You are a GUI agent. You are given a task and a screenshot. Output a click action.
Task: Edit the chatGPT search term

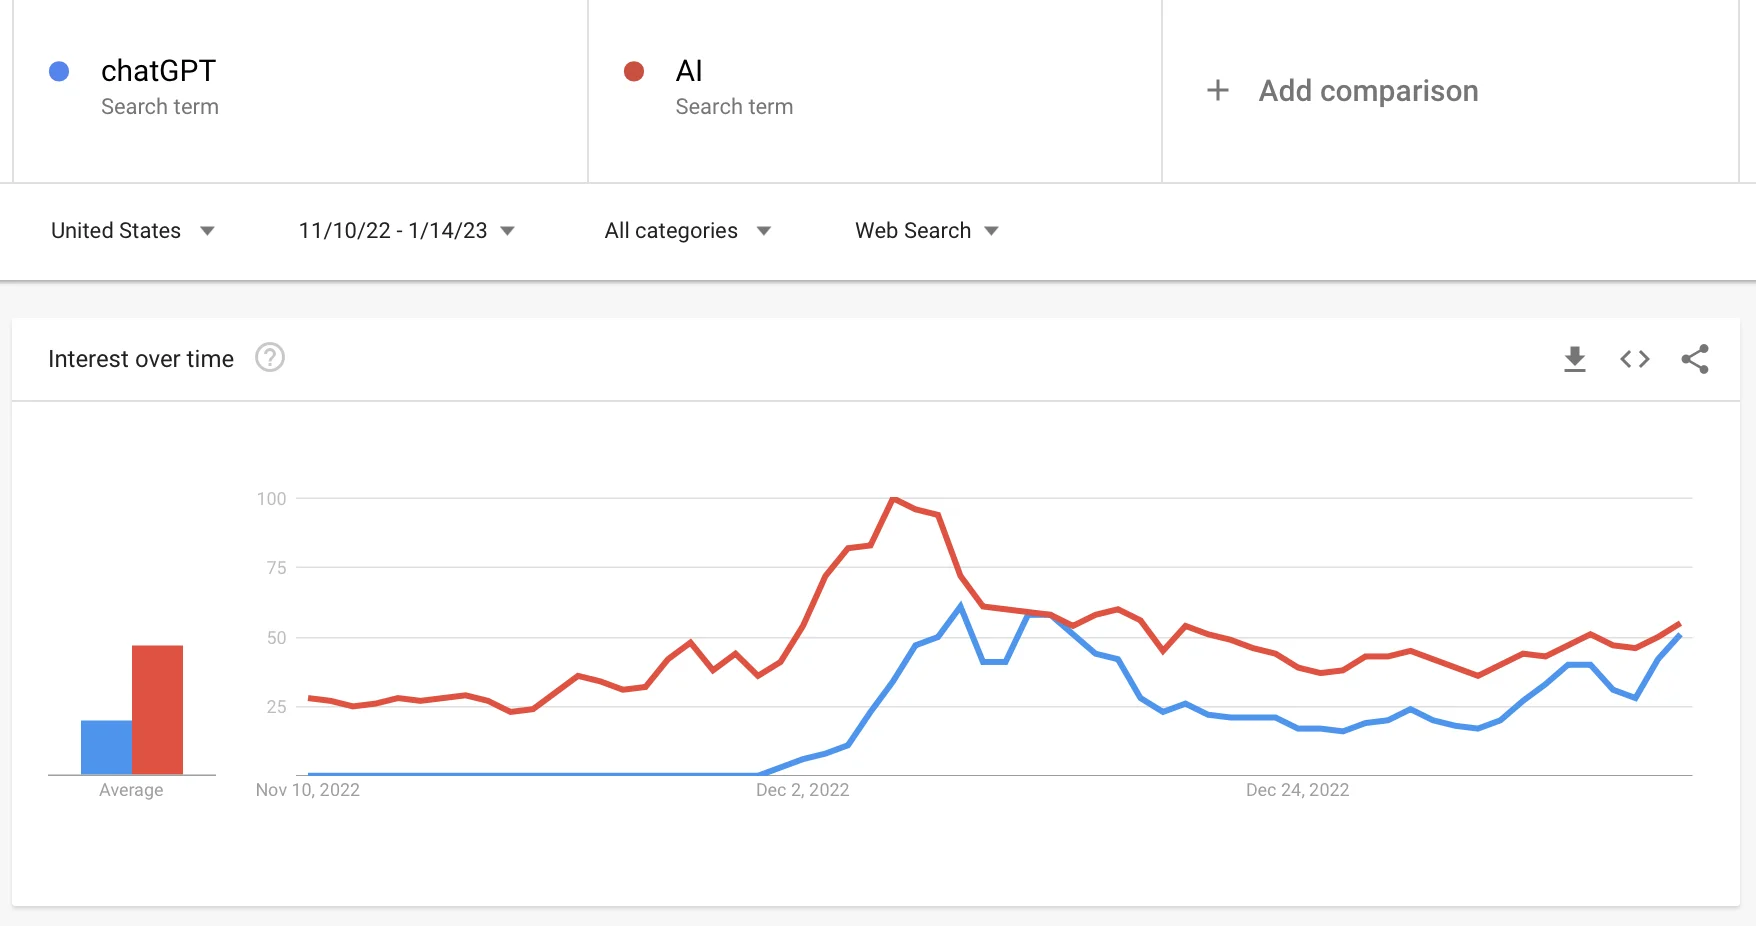click(158, 71)
